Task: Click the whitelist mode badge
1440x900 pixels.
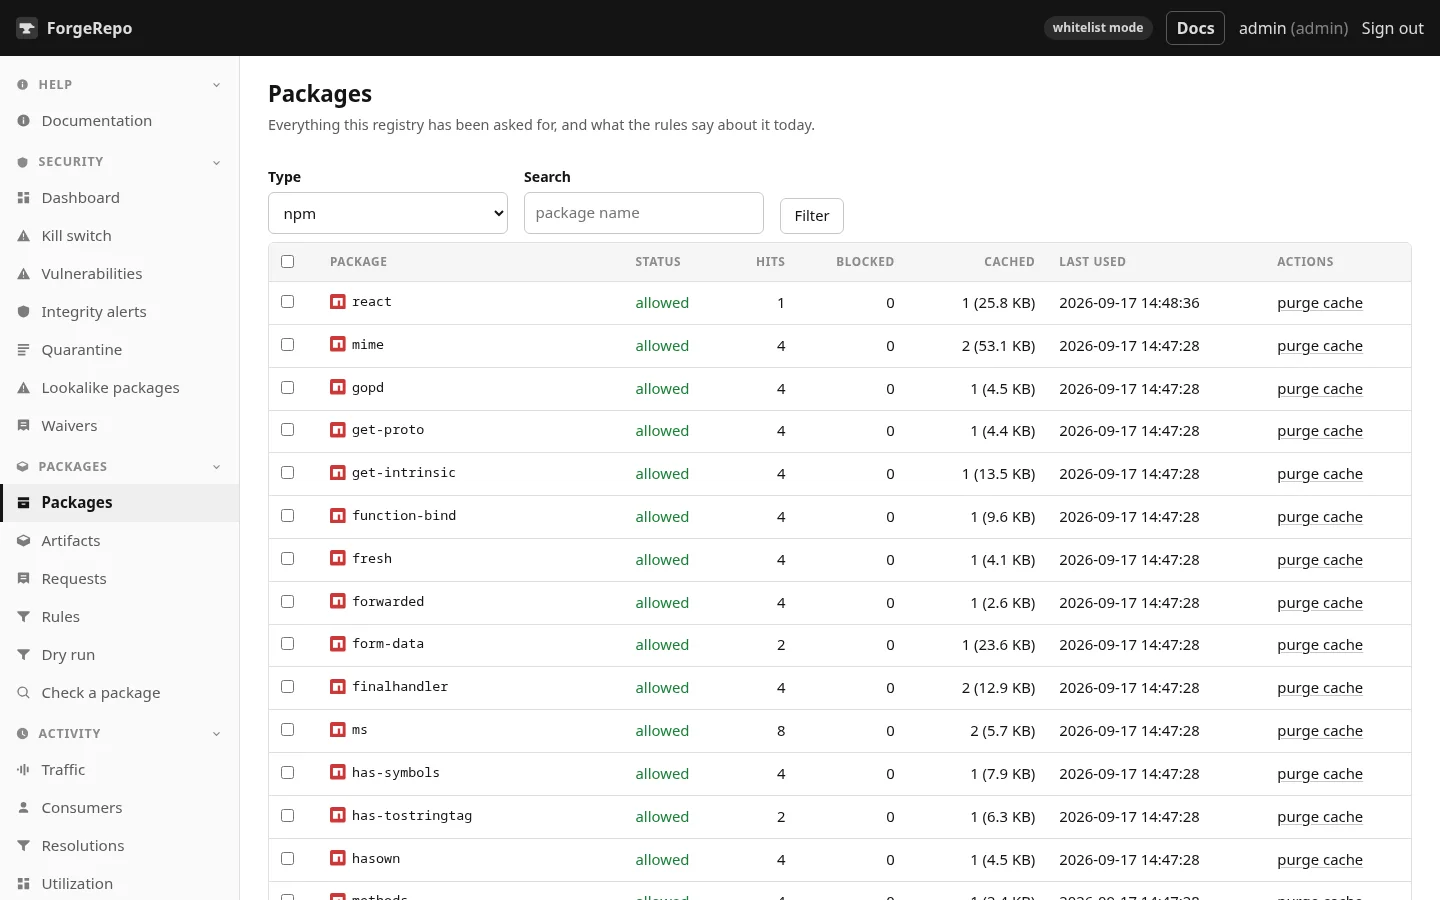Action: click(1098, 28)
